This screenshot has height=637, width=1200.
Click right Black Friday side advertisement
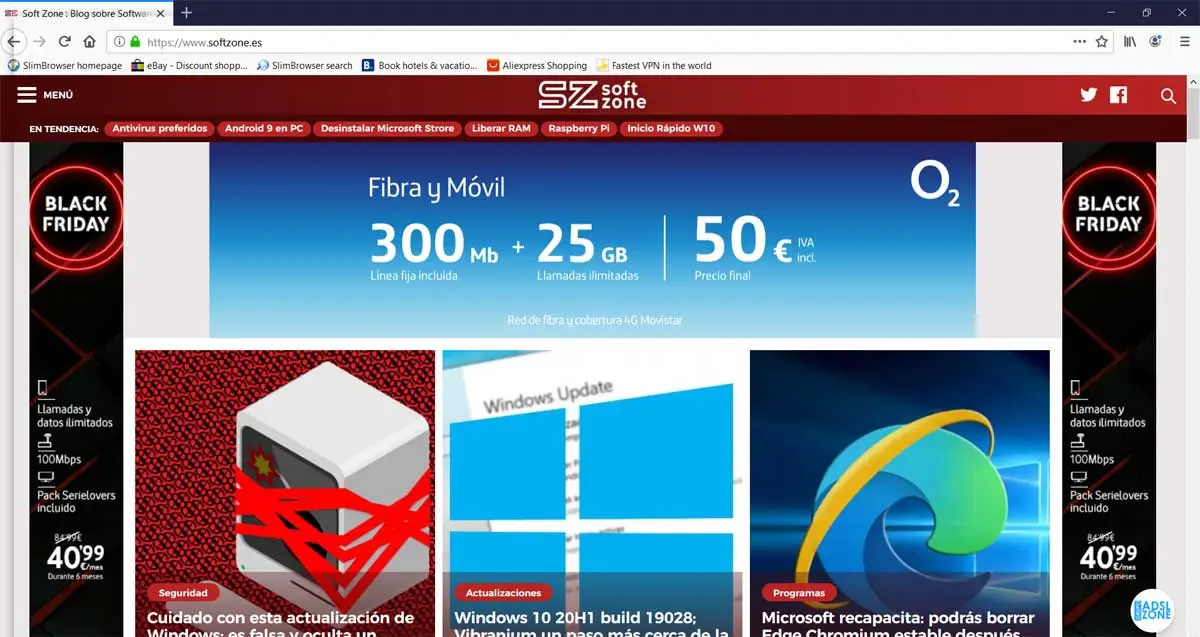pyautogui.click(x=1109, y=389)
